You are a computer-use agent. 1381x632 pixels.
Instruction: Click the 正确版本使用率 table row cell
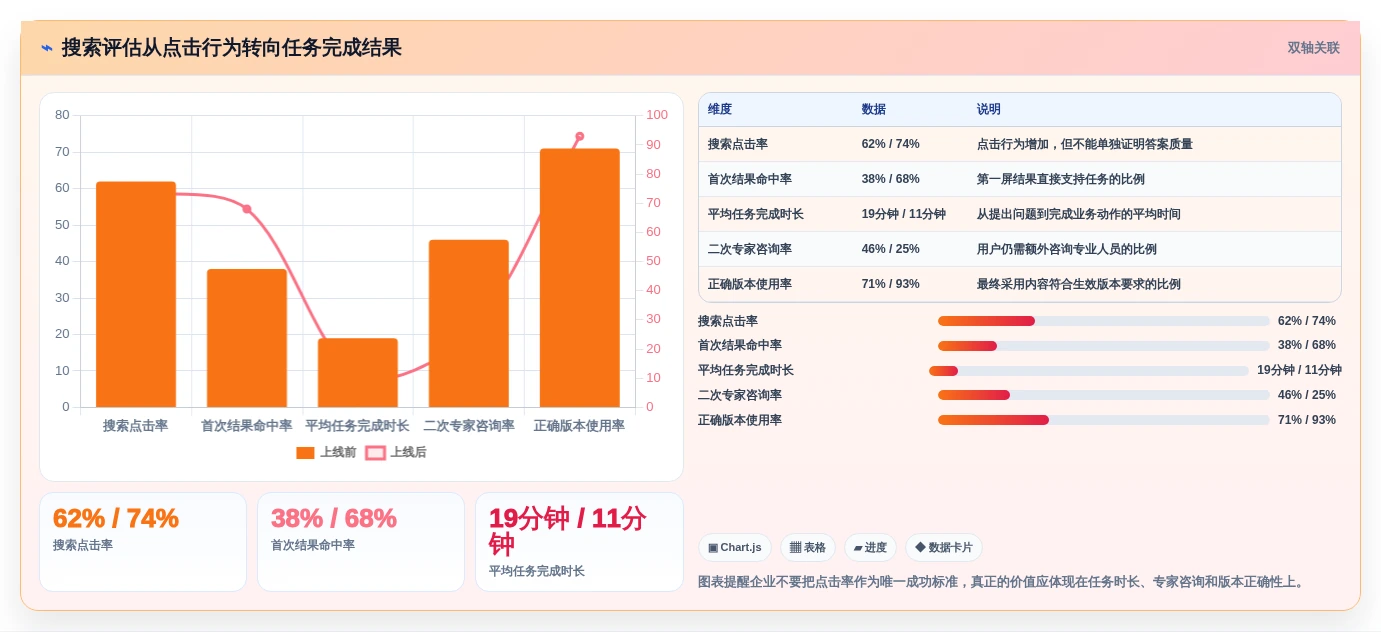[x=750, y=285]
